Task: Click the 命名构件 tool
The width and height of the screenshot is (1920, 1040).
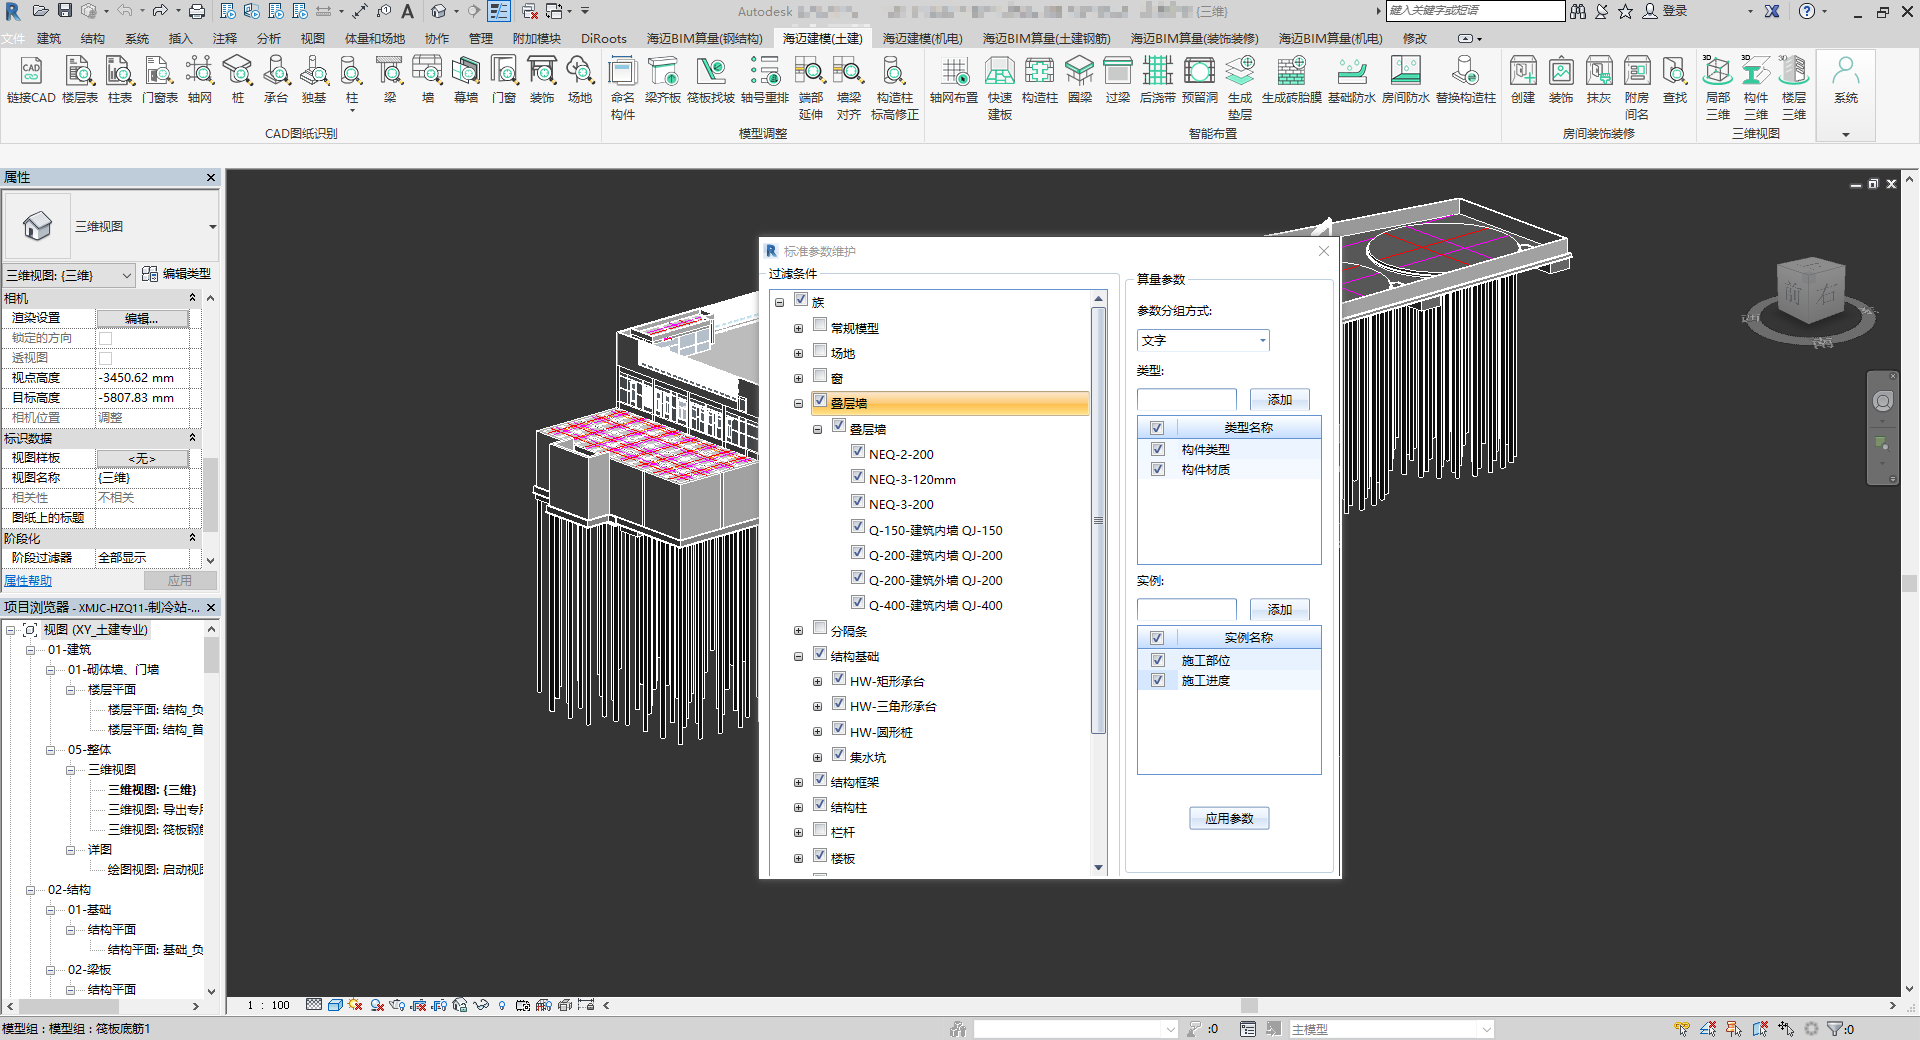Action: (622, 88)
